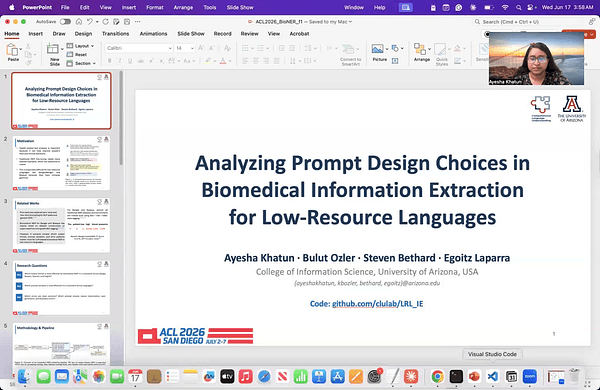Open the Arrange menu in macOS menu bar

tap(183, 7)
